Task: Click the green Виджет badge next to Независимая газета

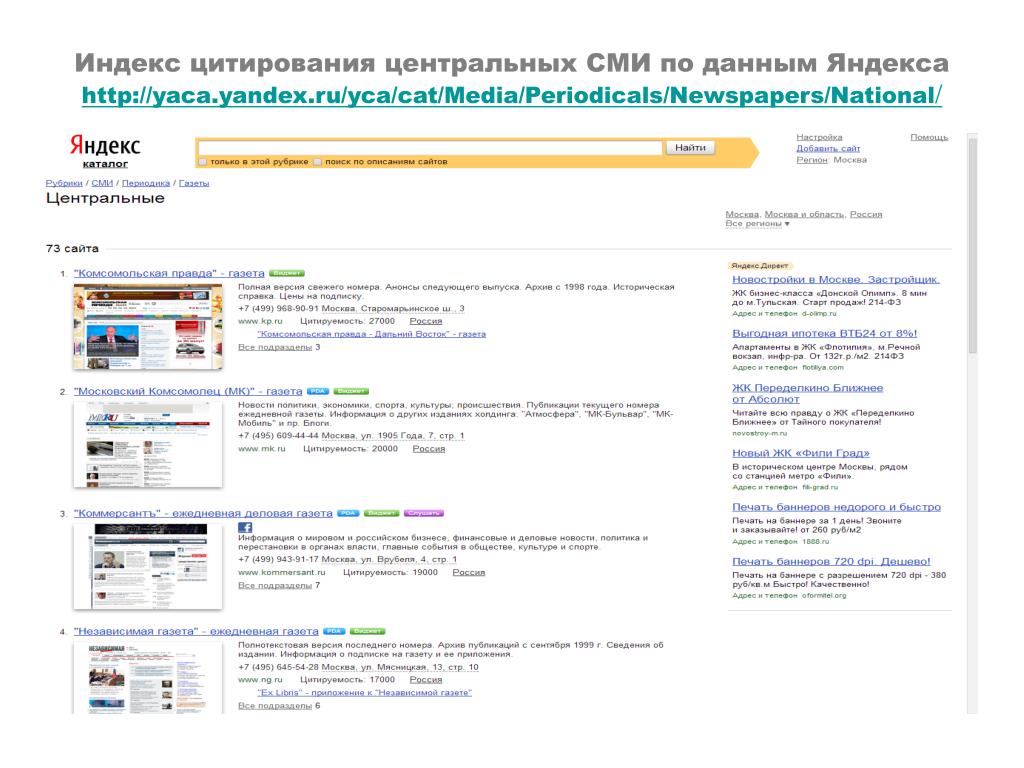Action: pyautogui.click(x=368, y=631)
